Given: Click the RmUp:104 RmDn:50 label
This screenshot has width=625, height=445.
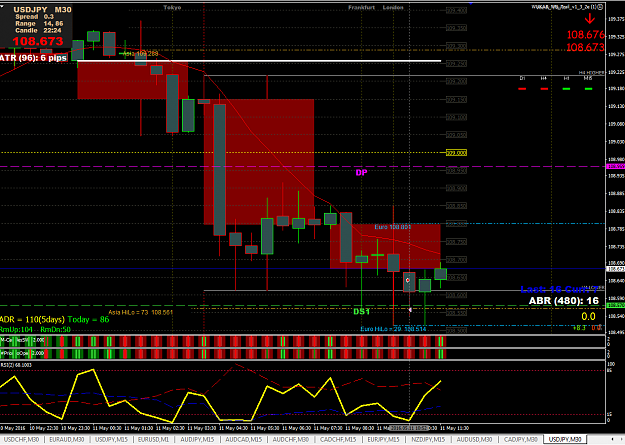Looking at the screenshot, I should pos(35,330).
